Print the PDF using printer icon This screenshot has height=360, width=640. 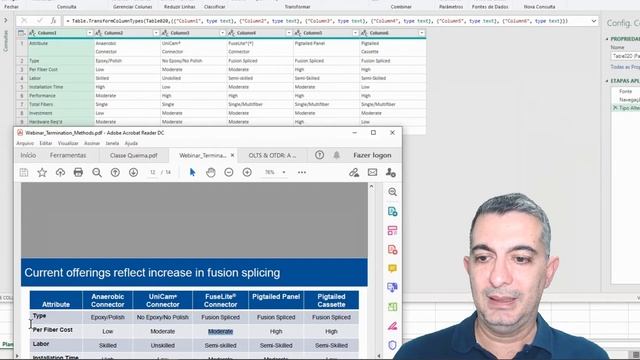point(78,173)
